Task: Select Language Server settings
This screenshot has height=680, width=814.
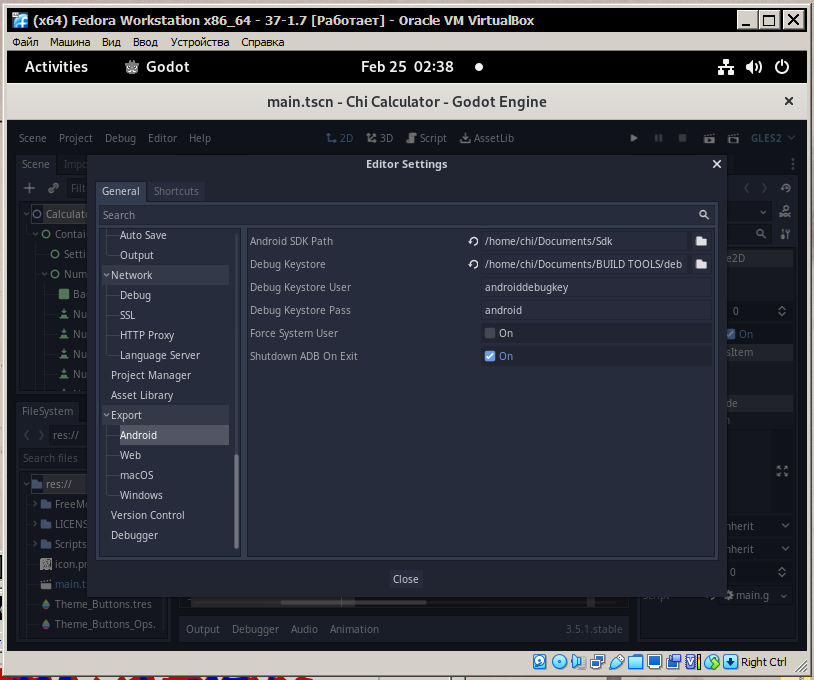Action: (x=160, y=355)
